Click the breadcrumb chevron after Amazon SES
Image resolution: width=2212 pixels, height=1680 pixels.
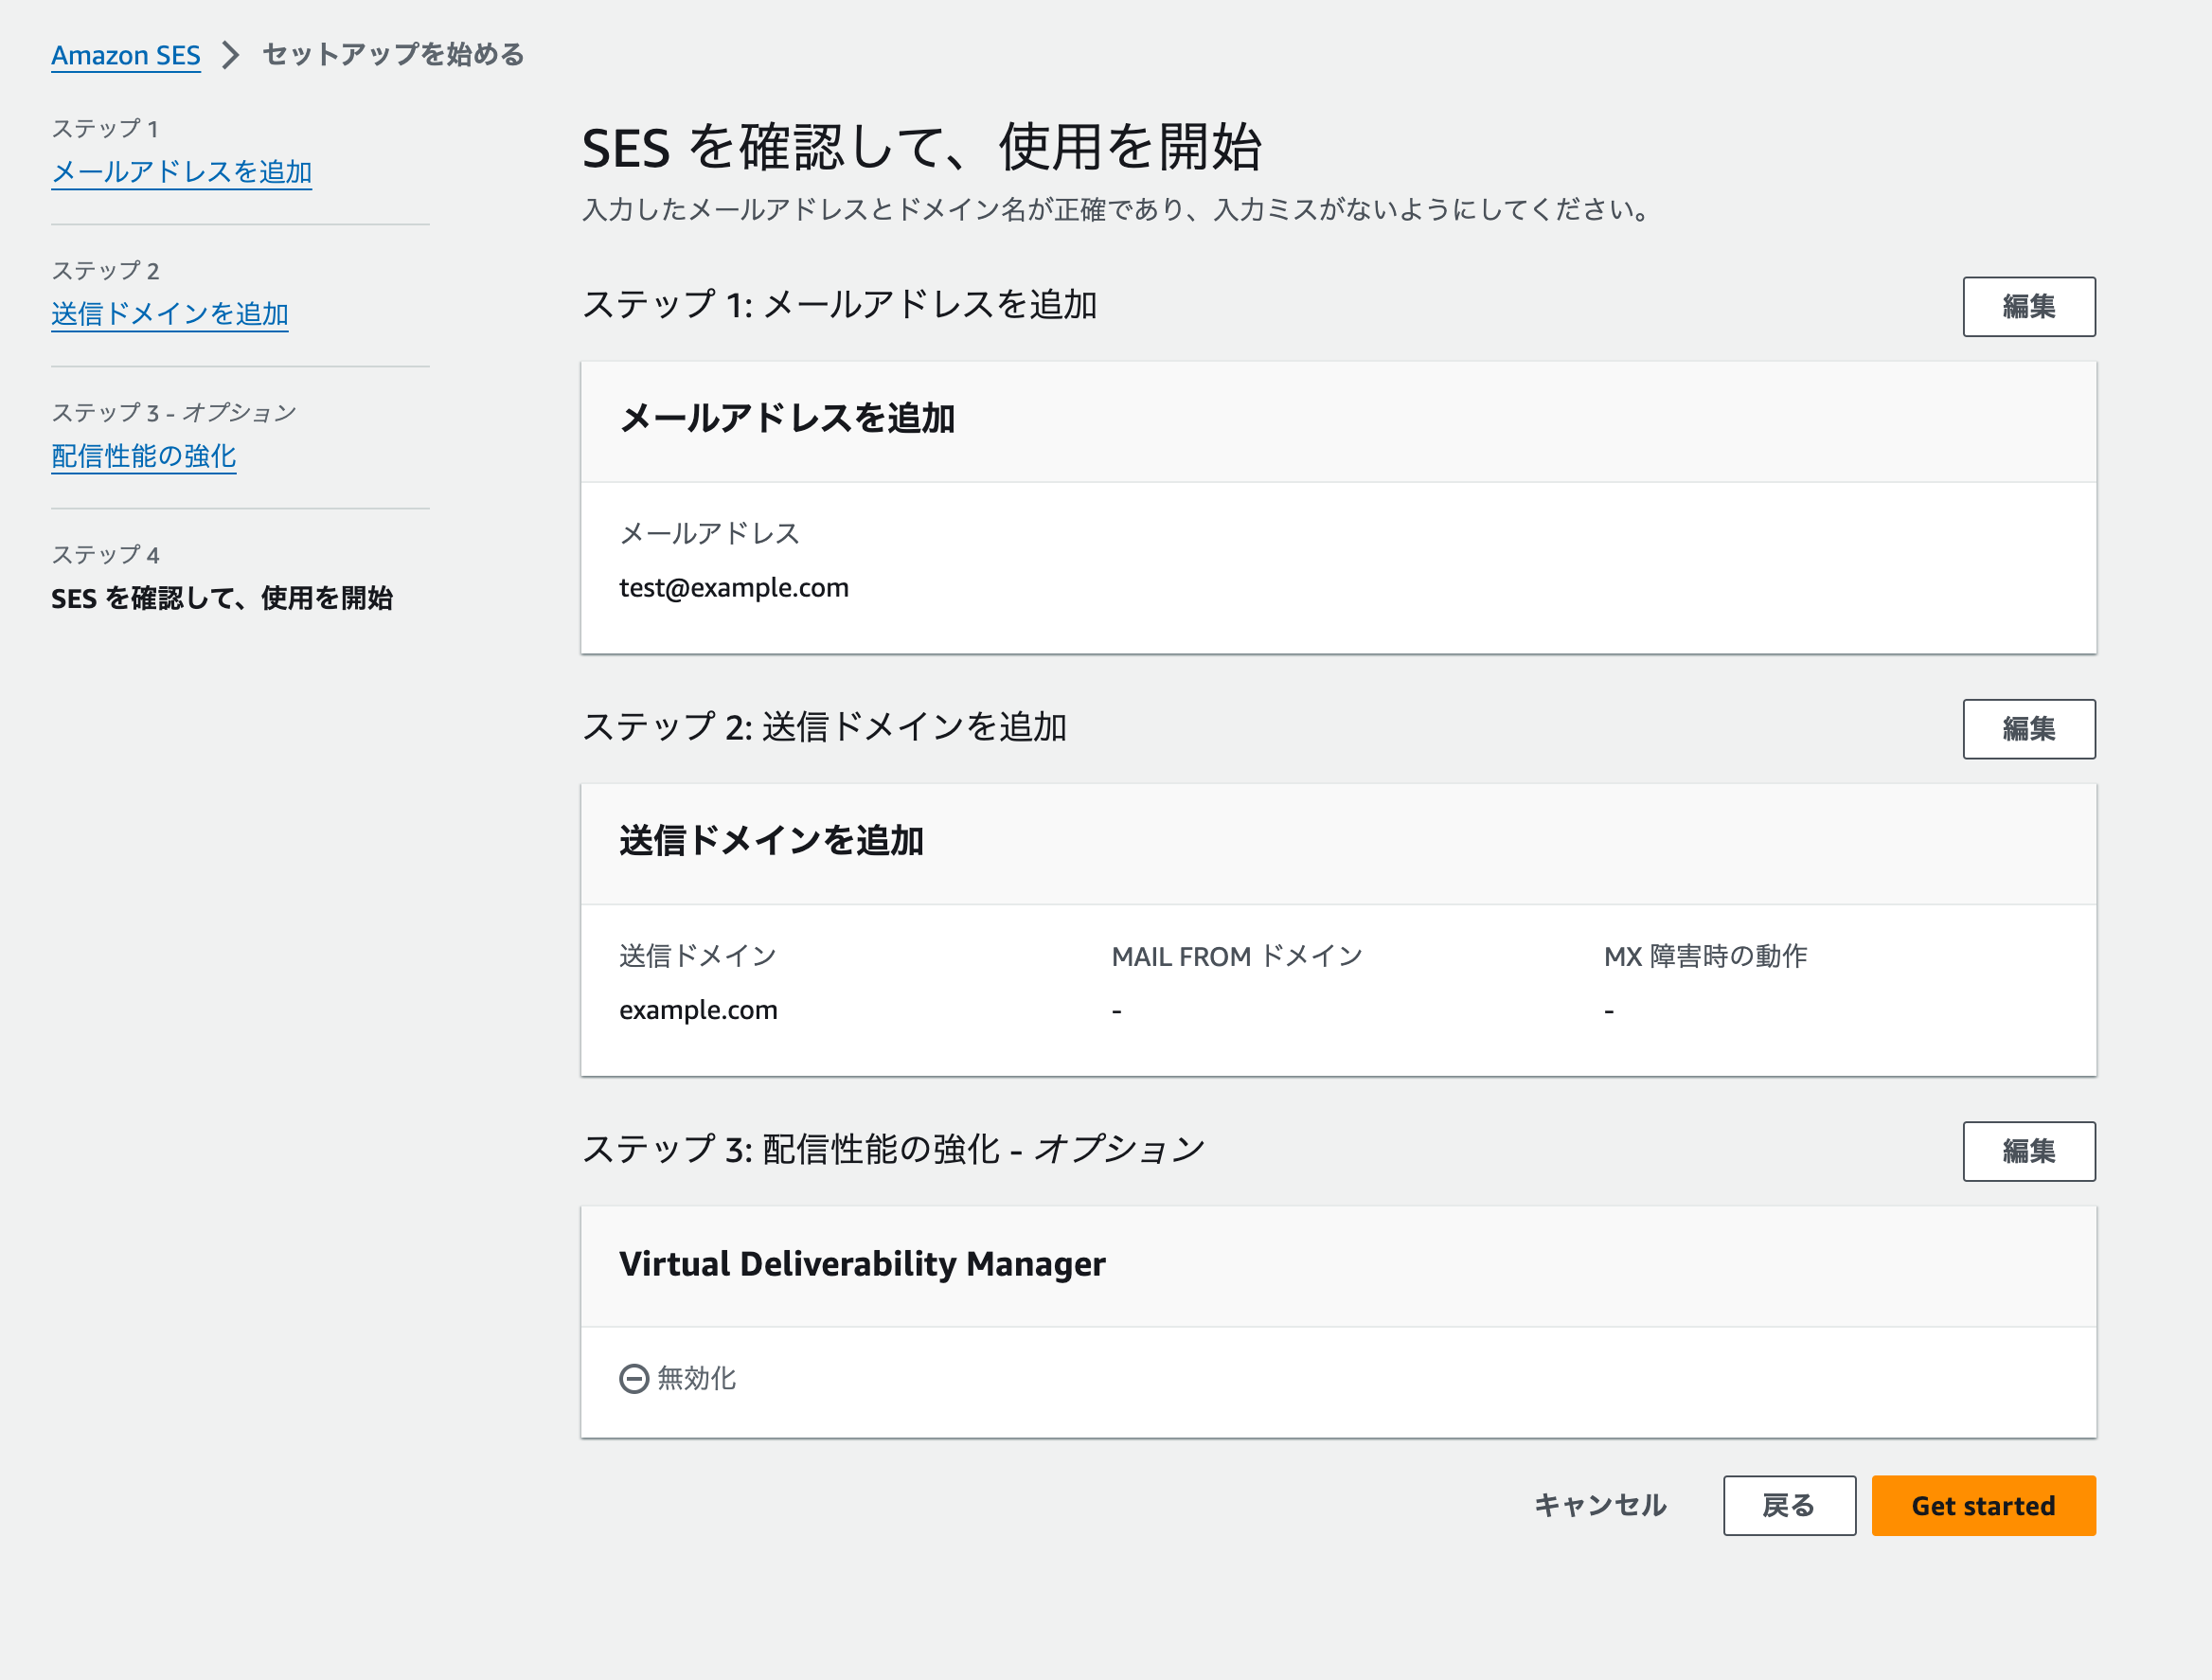(x=232, y=55)
